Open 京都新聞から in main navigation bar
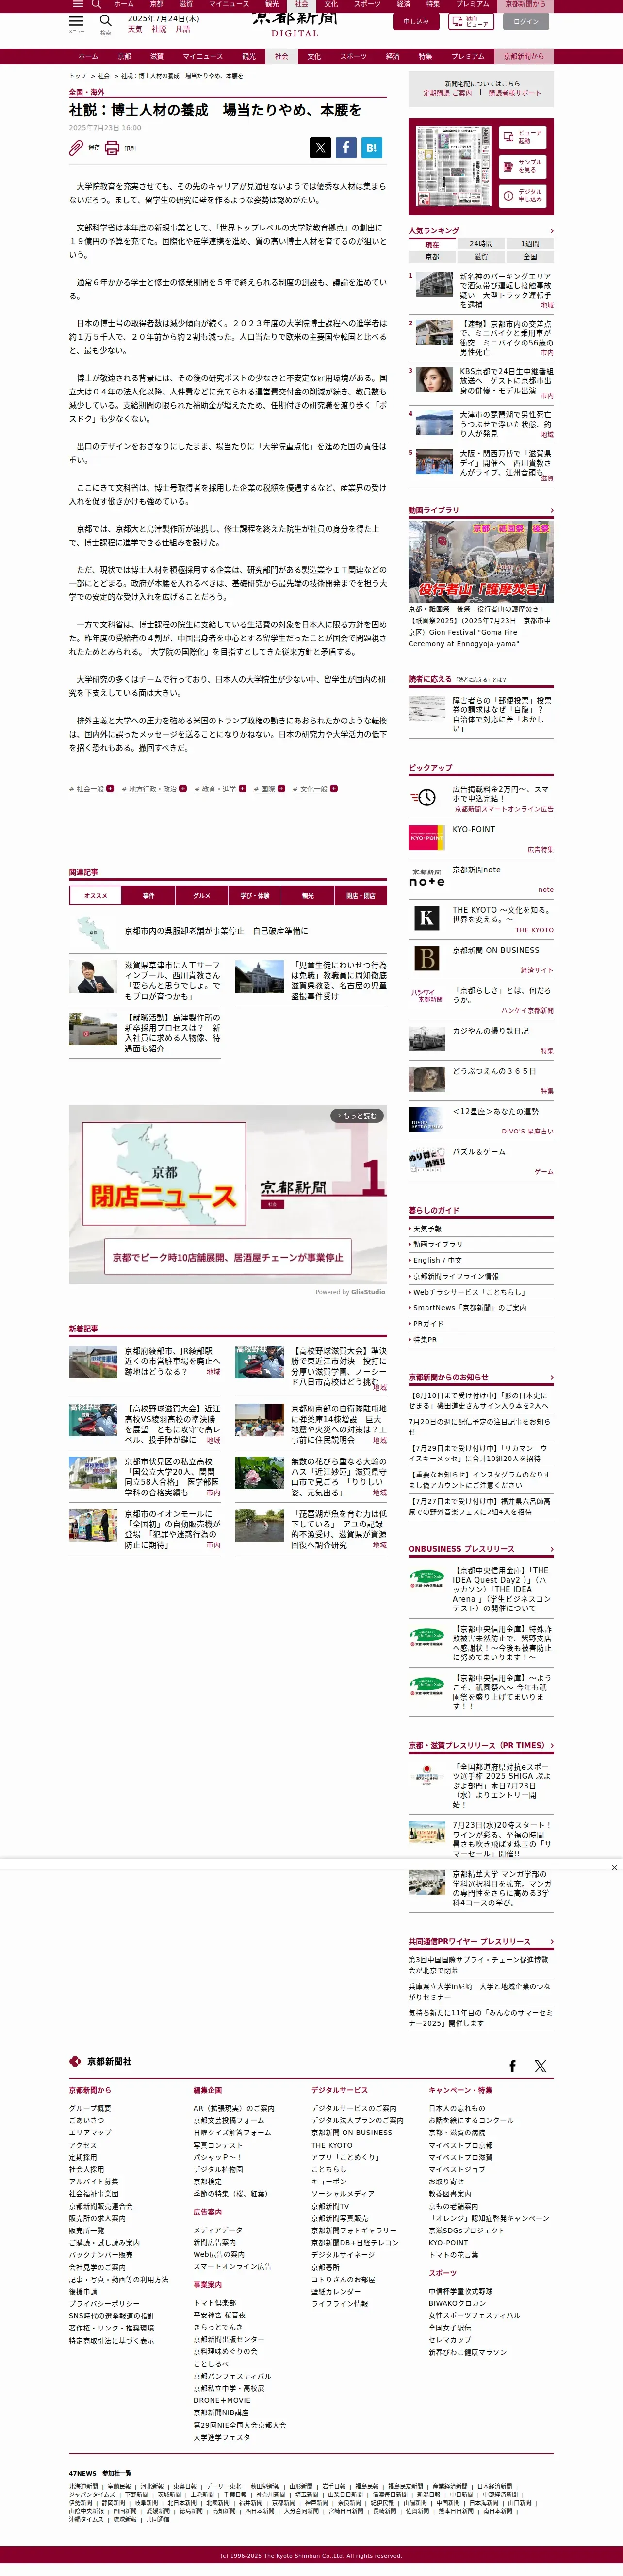Image resolution: width=623 pixels, height=2576 pixels. click(524, 56)
